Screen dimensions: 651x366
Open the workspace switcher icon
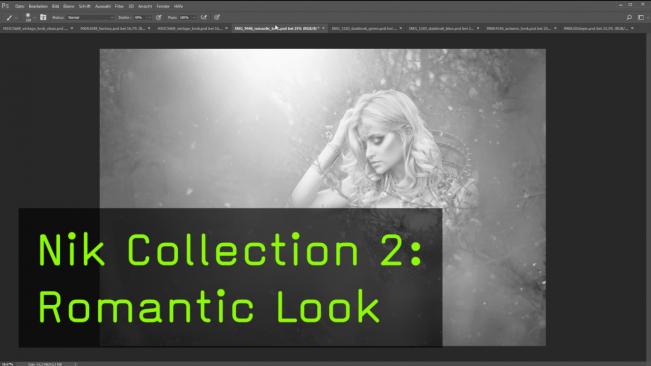(641, 17)
